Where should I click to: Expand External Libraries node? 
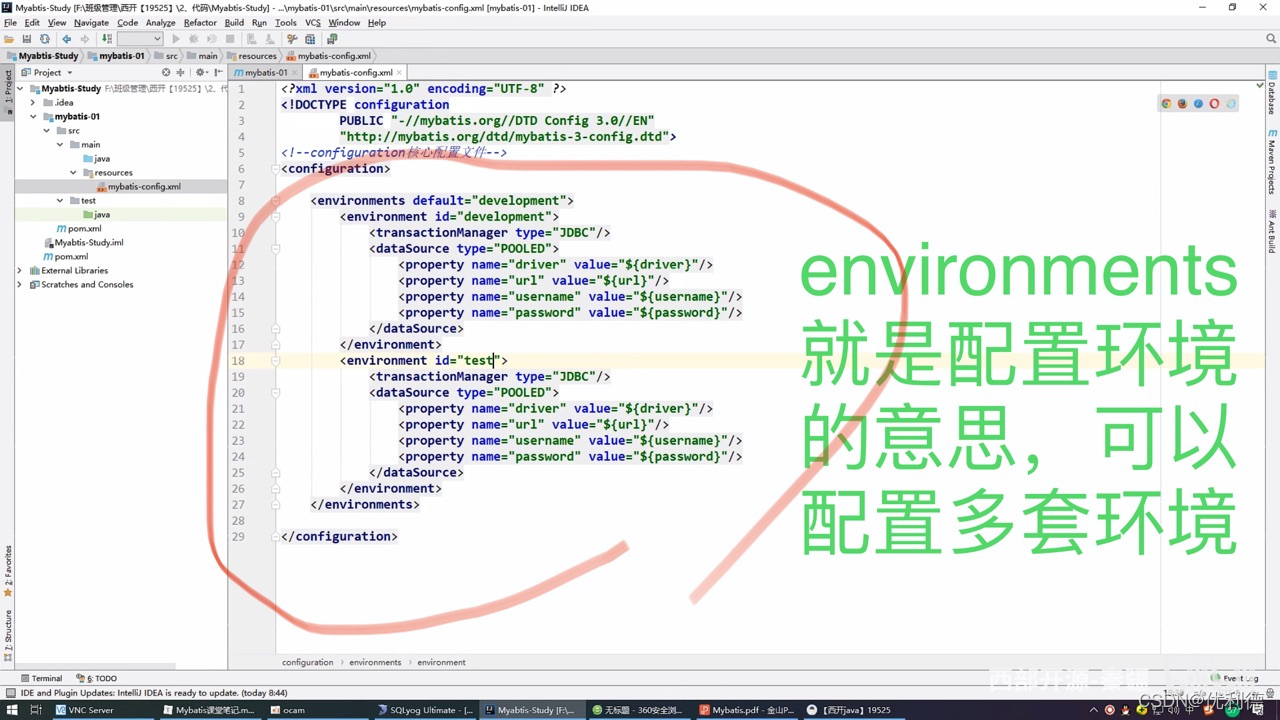pyautogui.click(x=19, y=270)
